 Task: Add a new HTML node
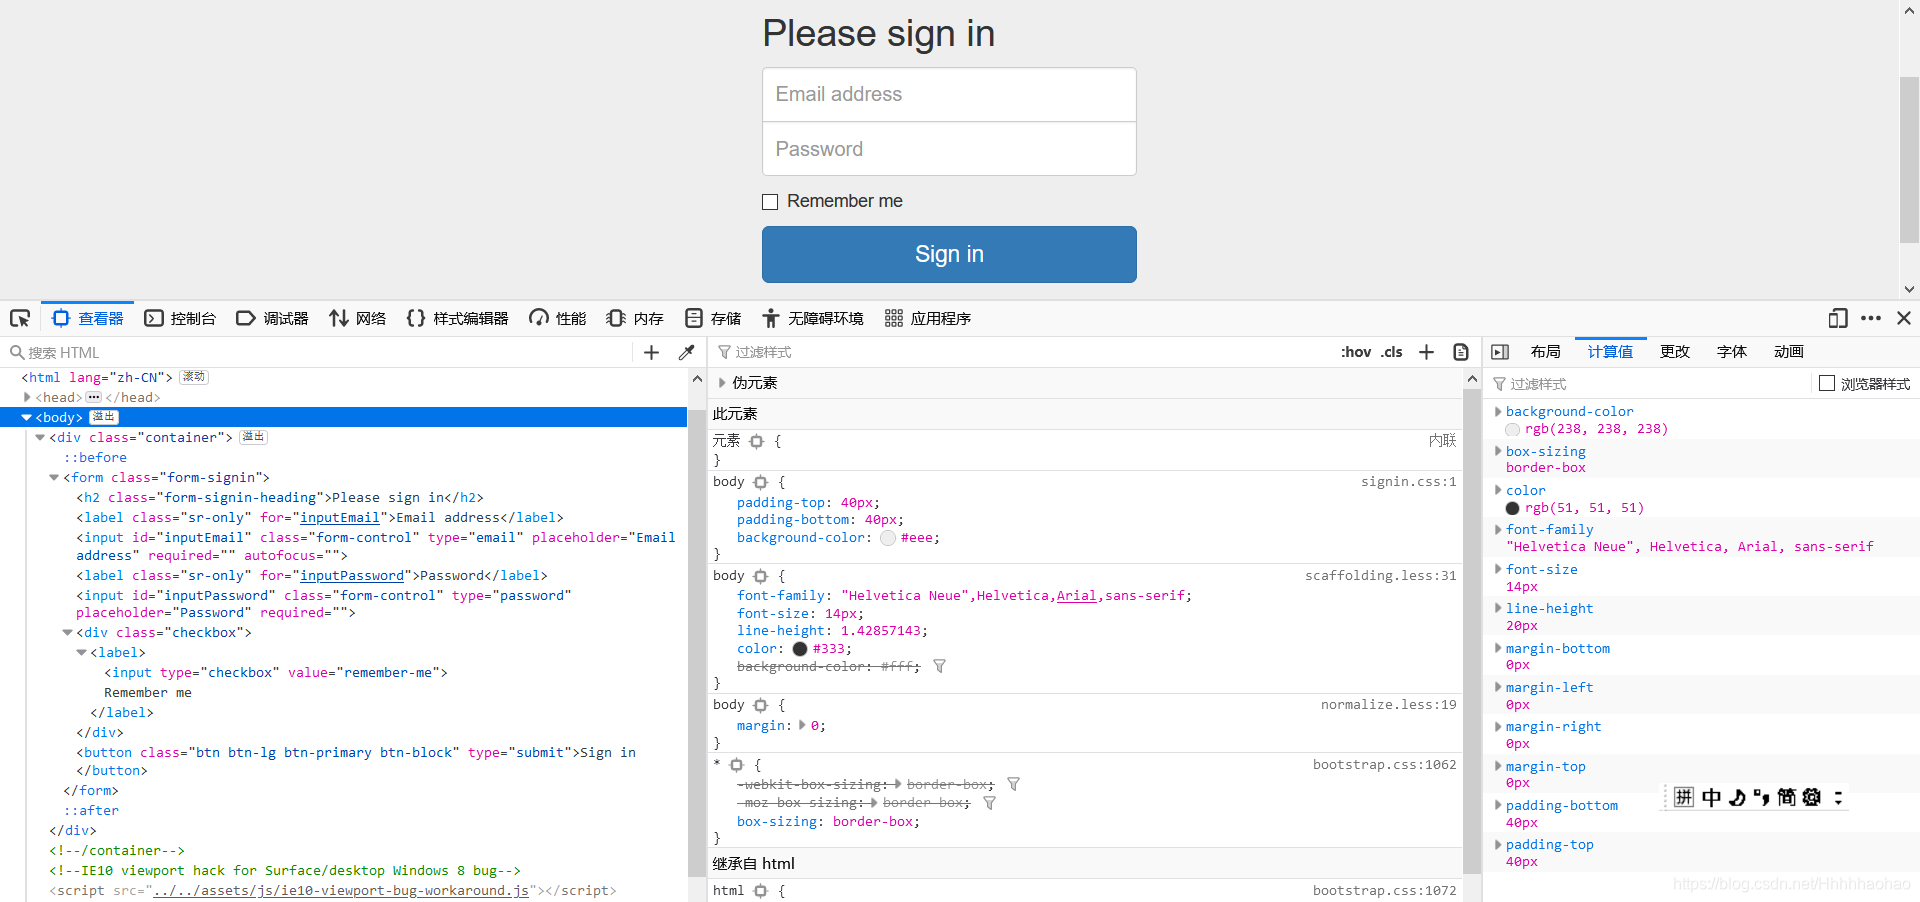click(651, 352)
